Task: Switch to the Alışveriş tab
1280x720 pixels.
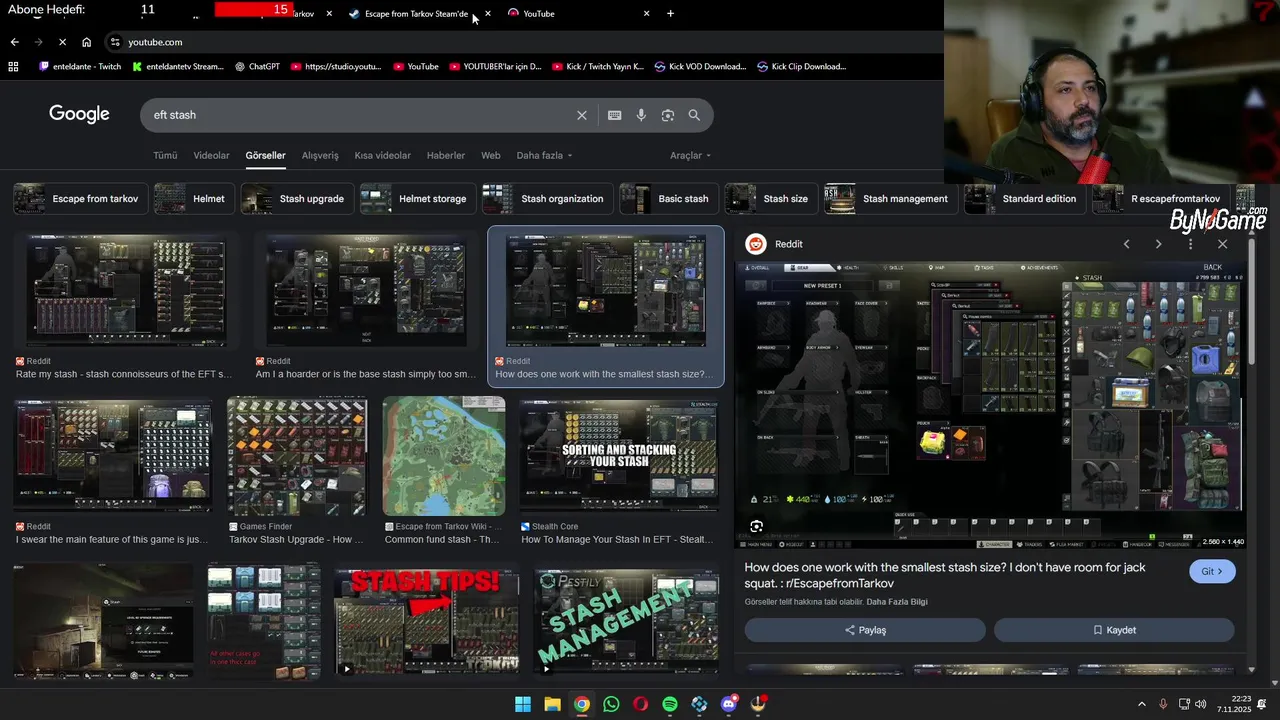Action: tap(320, 156)
